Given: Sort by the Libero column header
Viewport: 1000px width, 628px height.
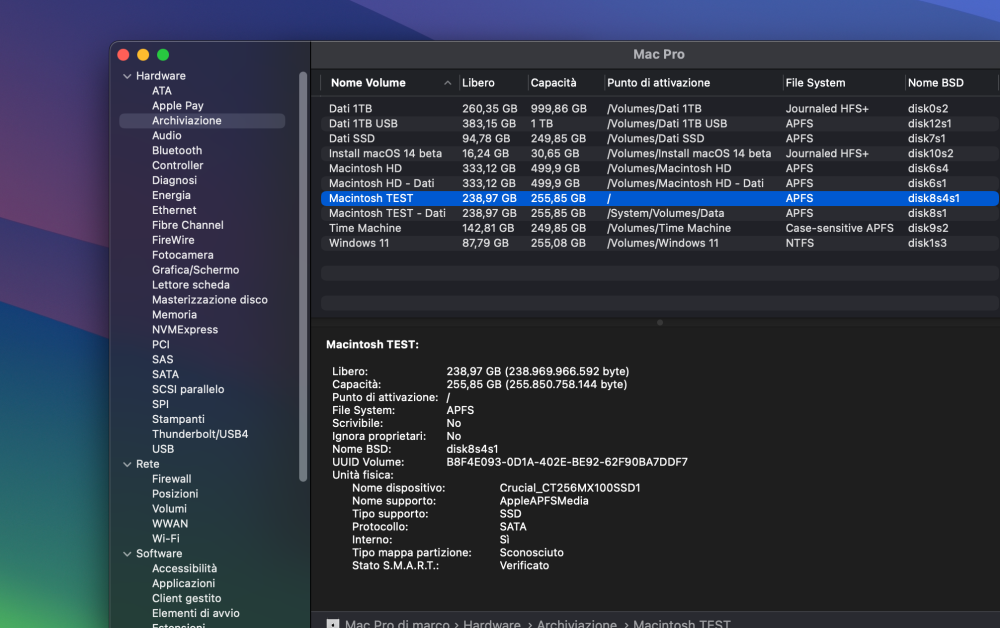Looking at the screenshot, I should 478,83.
